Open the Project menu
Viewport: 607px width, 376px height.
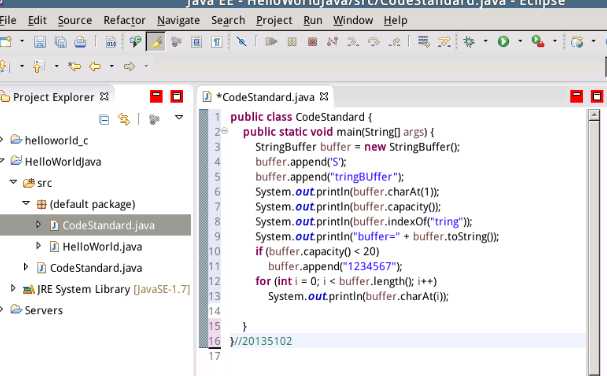274,20
